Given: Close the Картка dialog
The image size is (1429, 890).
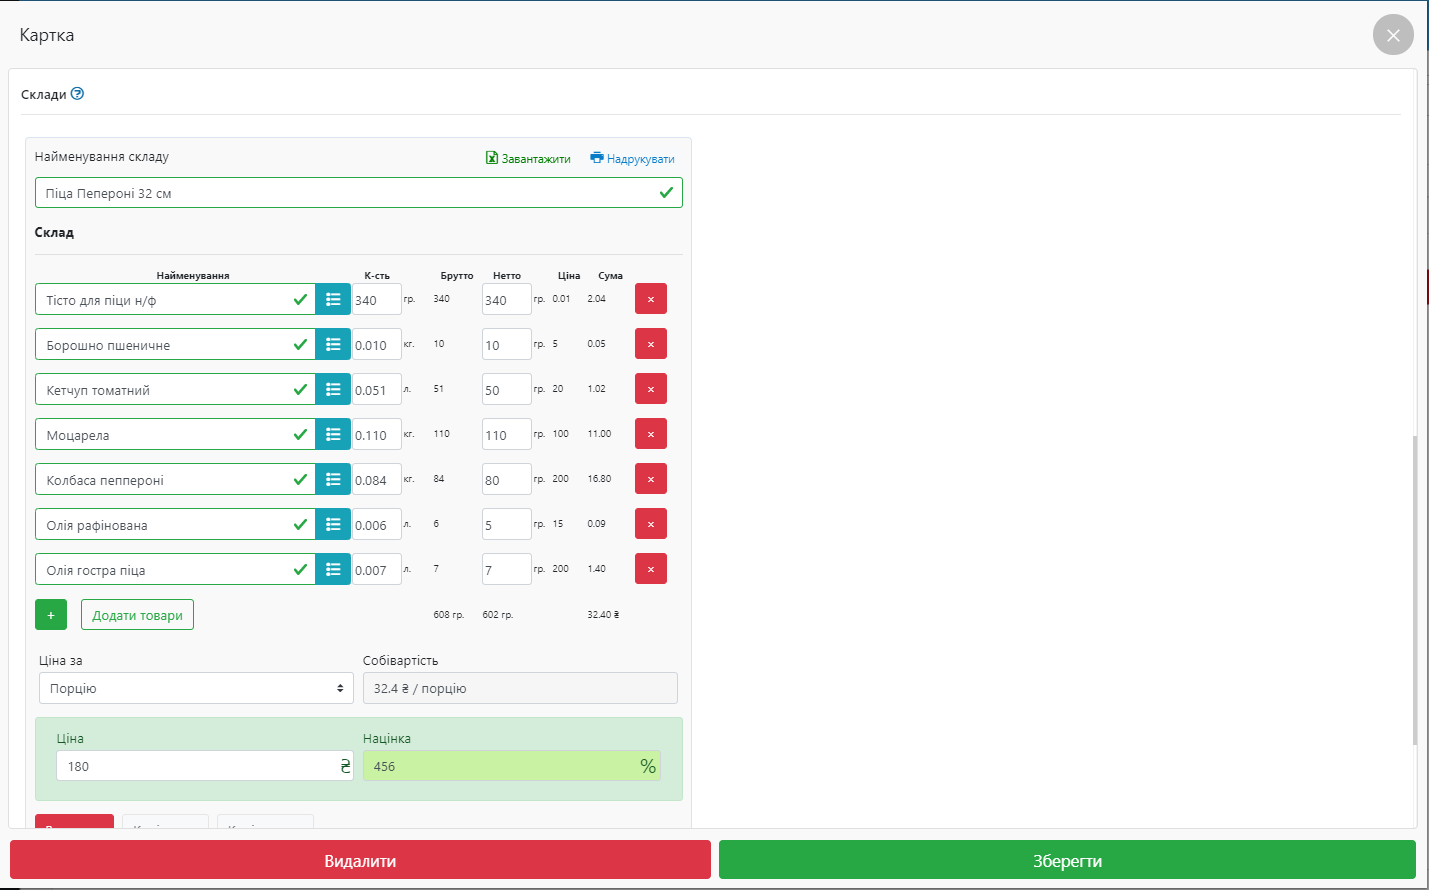Looking at the screenshot, I should coord(1392,35).
